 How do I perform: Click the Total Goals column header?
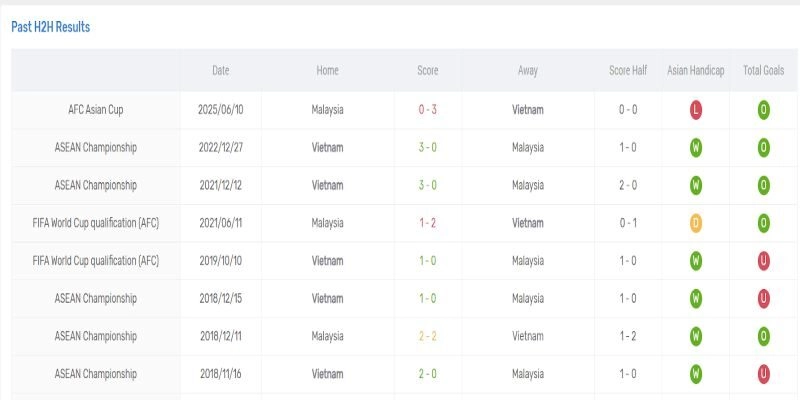764,71
